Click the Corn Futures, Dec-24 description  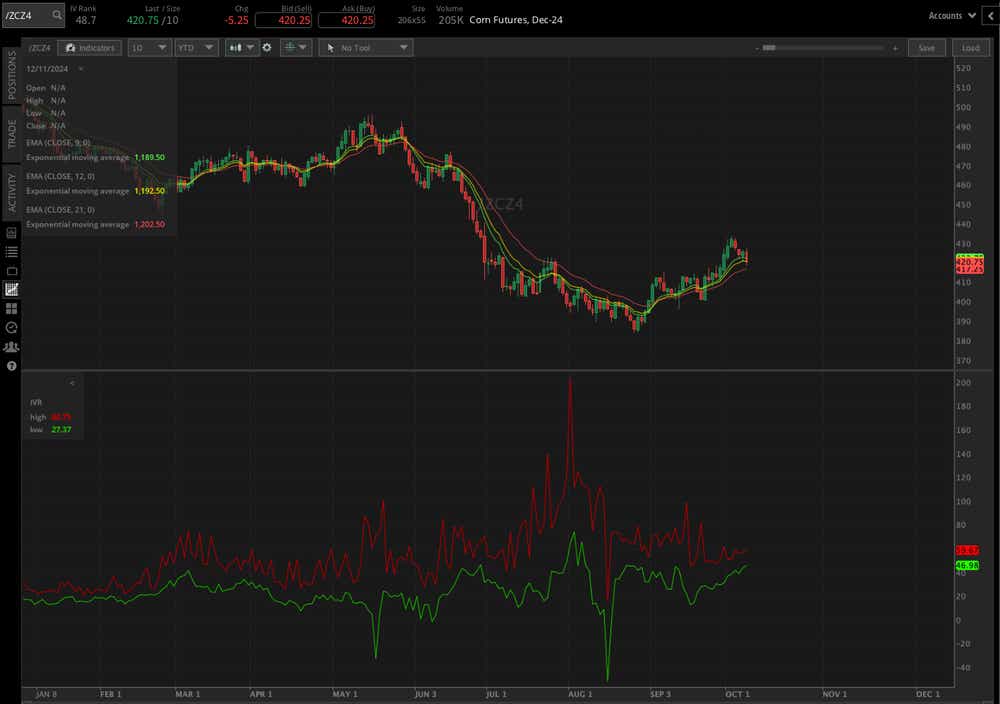tap(516, 20)
